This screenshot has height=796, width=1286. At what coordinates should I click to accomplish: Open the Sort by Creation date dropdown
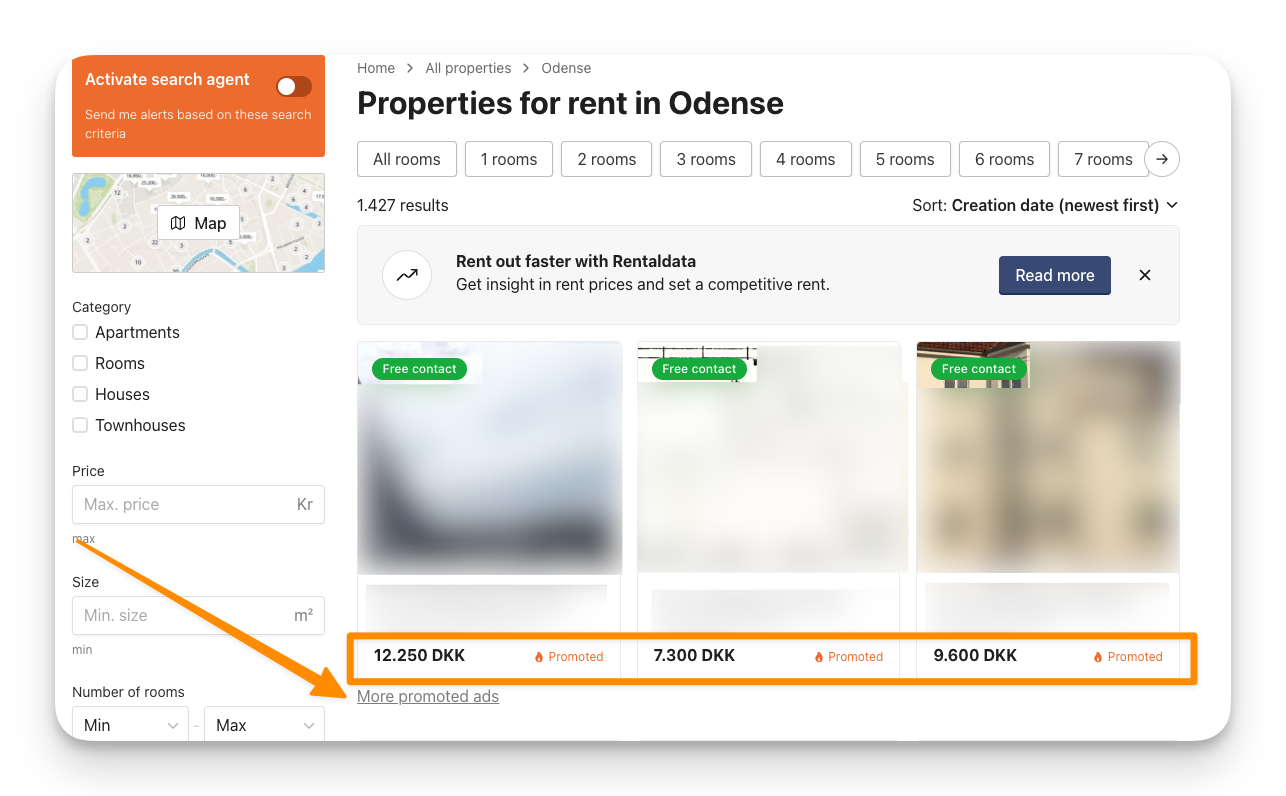[1046, 205]
